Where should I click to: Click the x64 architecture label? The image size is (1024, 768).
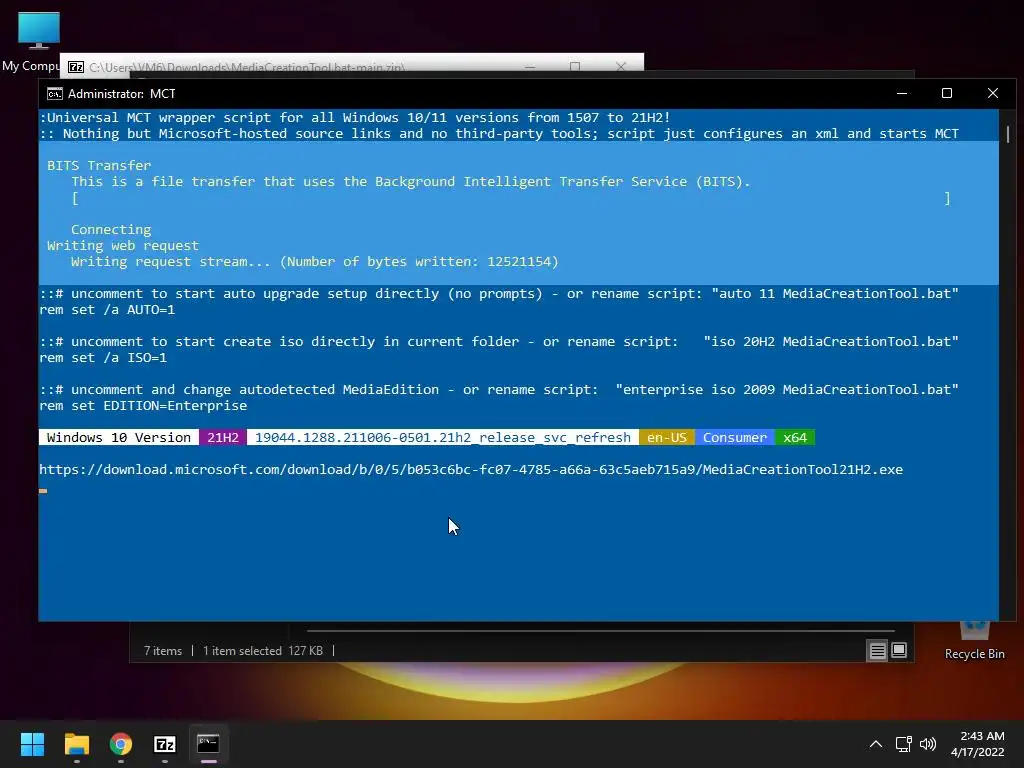[x=795, y=438]
